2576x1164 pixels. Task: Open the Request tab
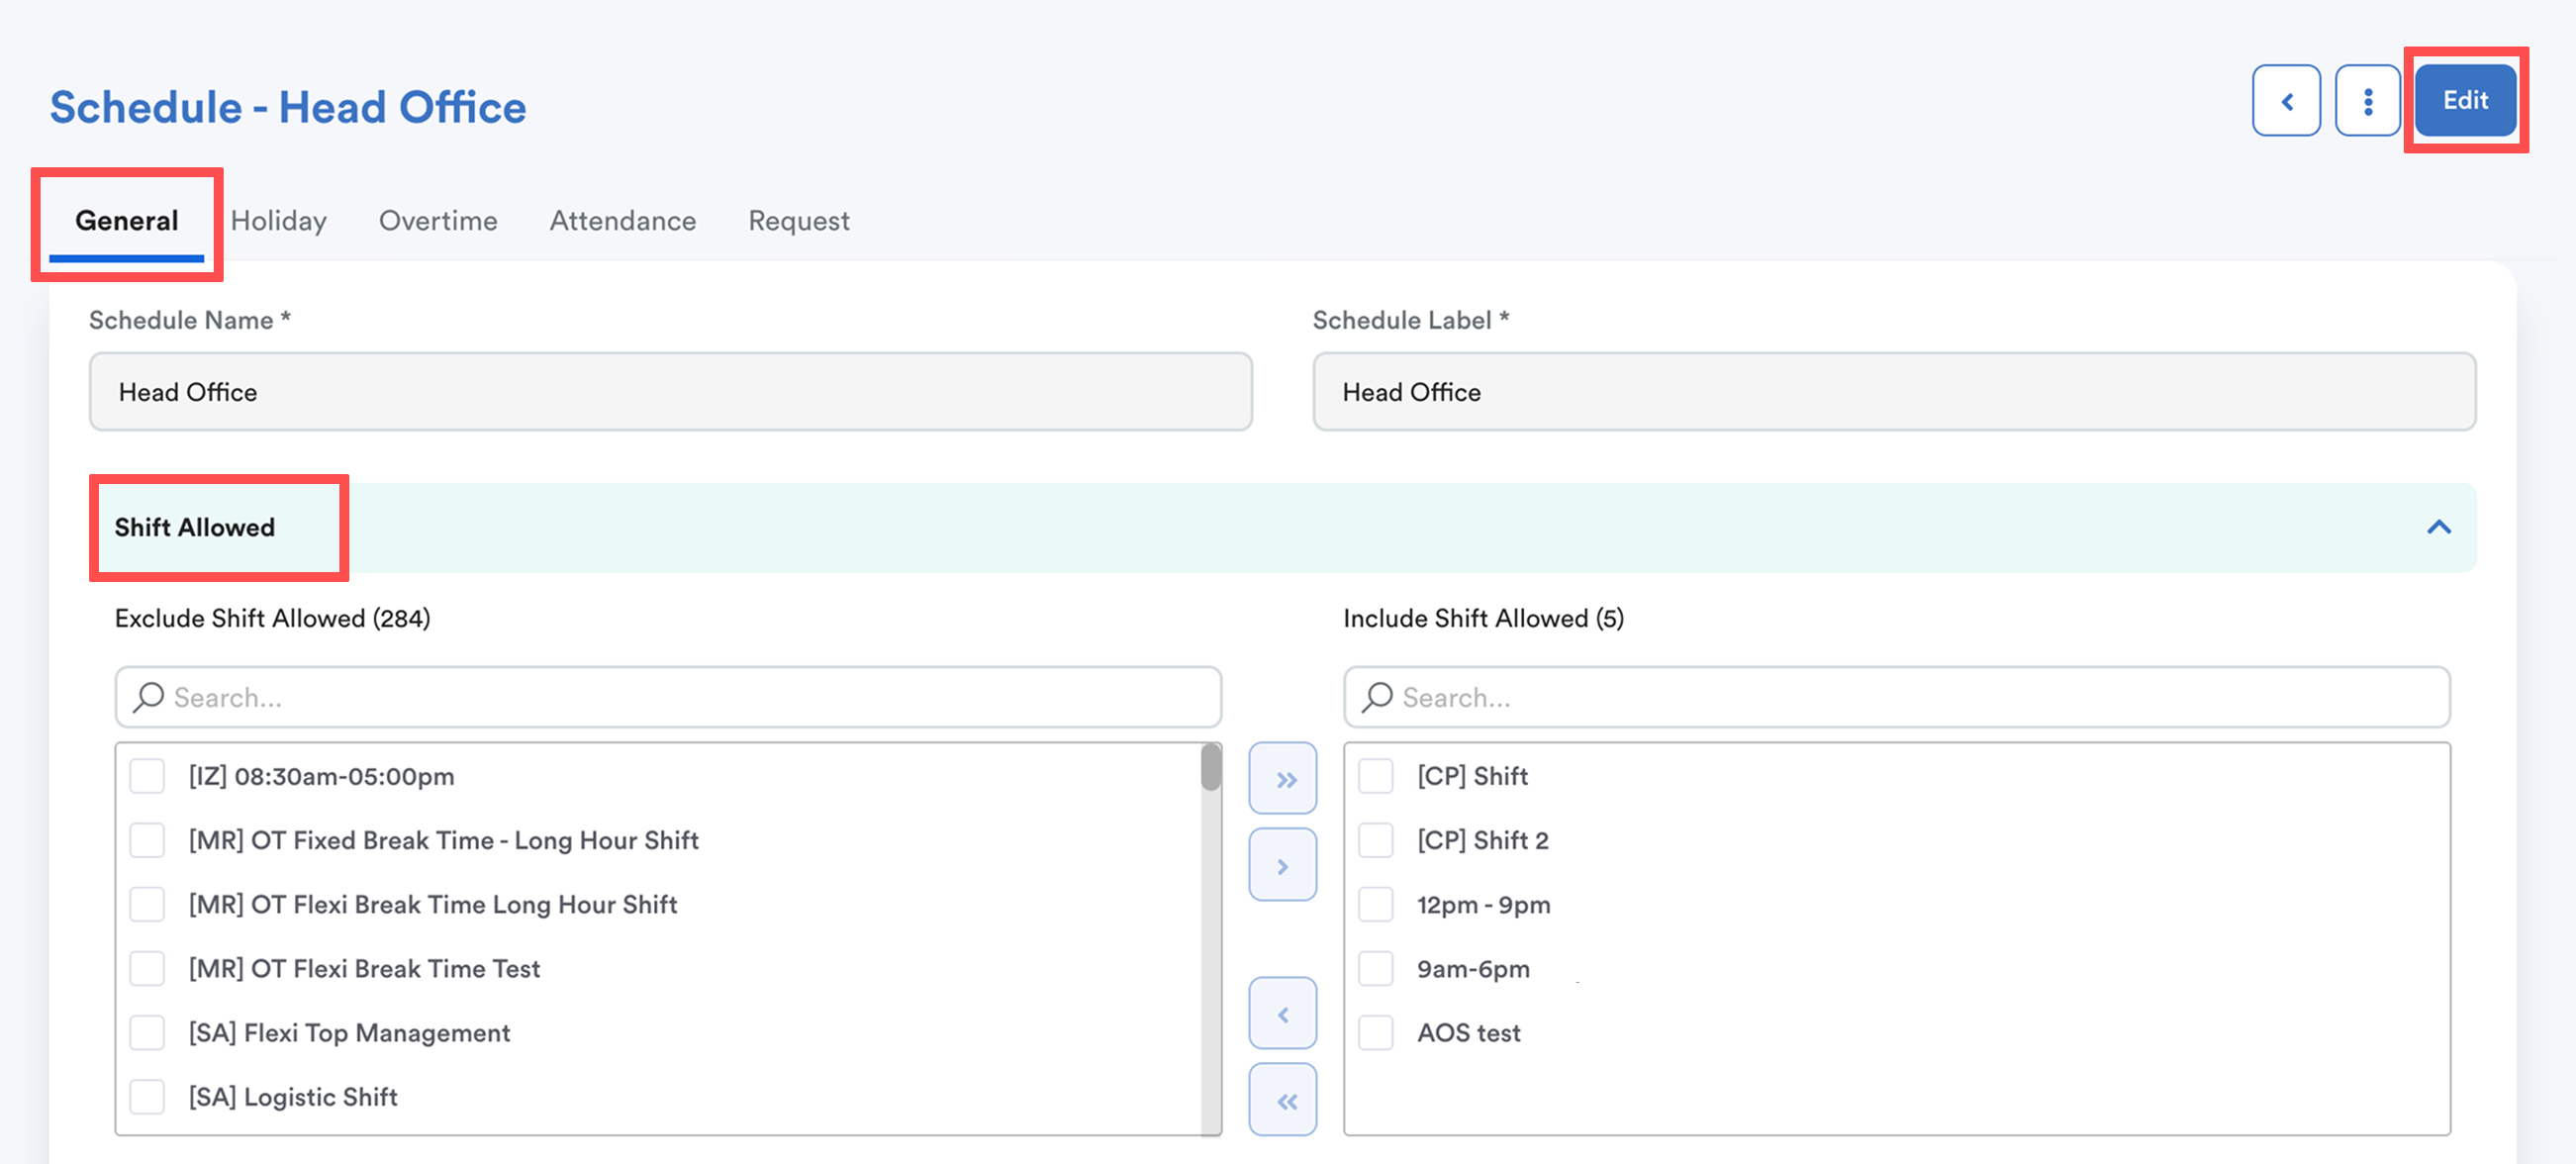click(x=798, y=221)
